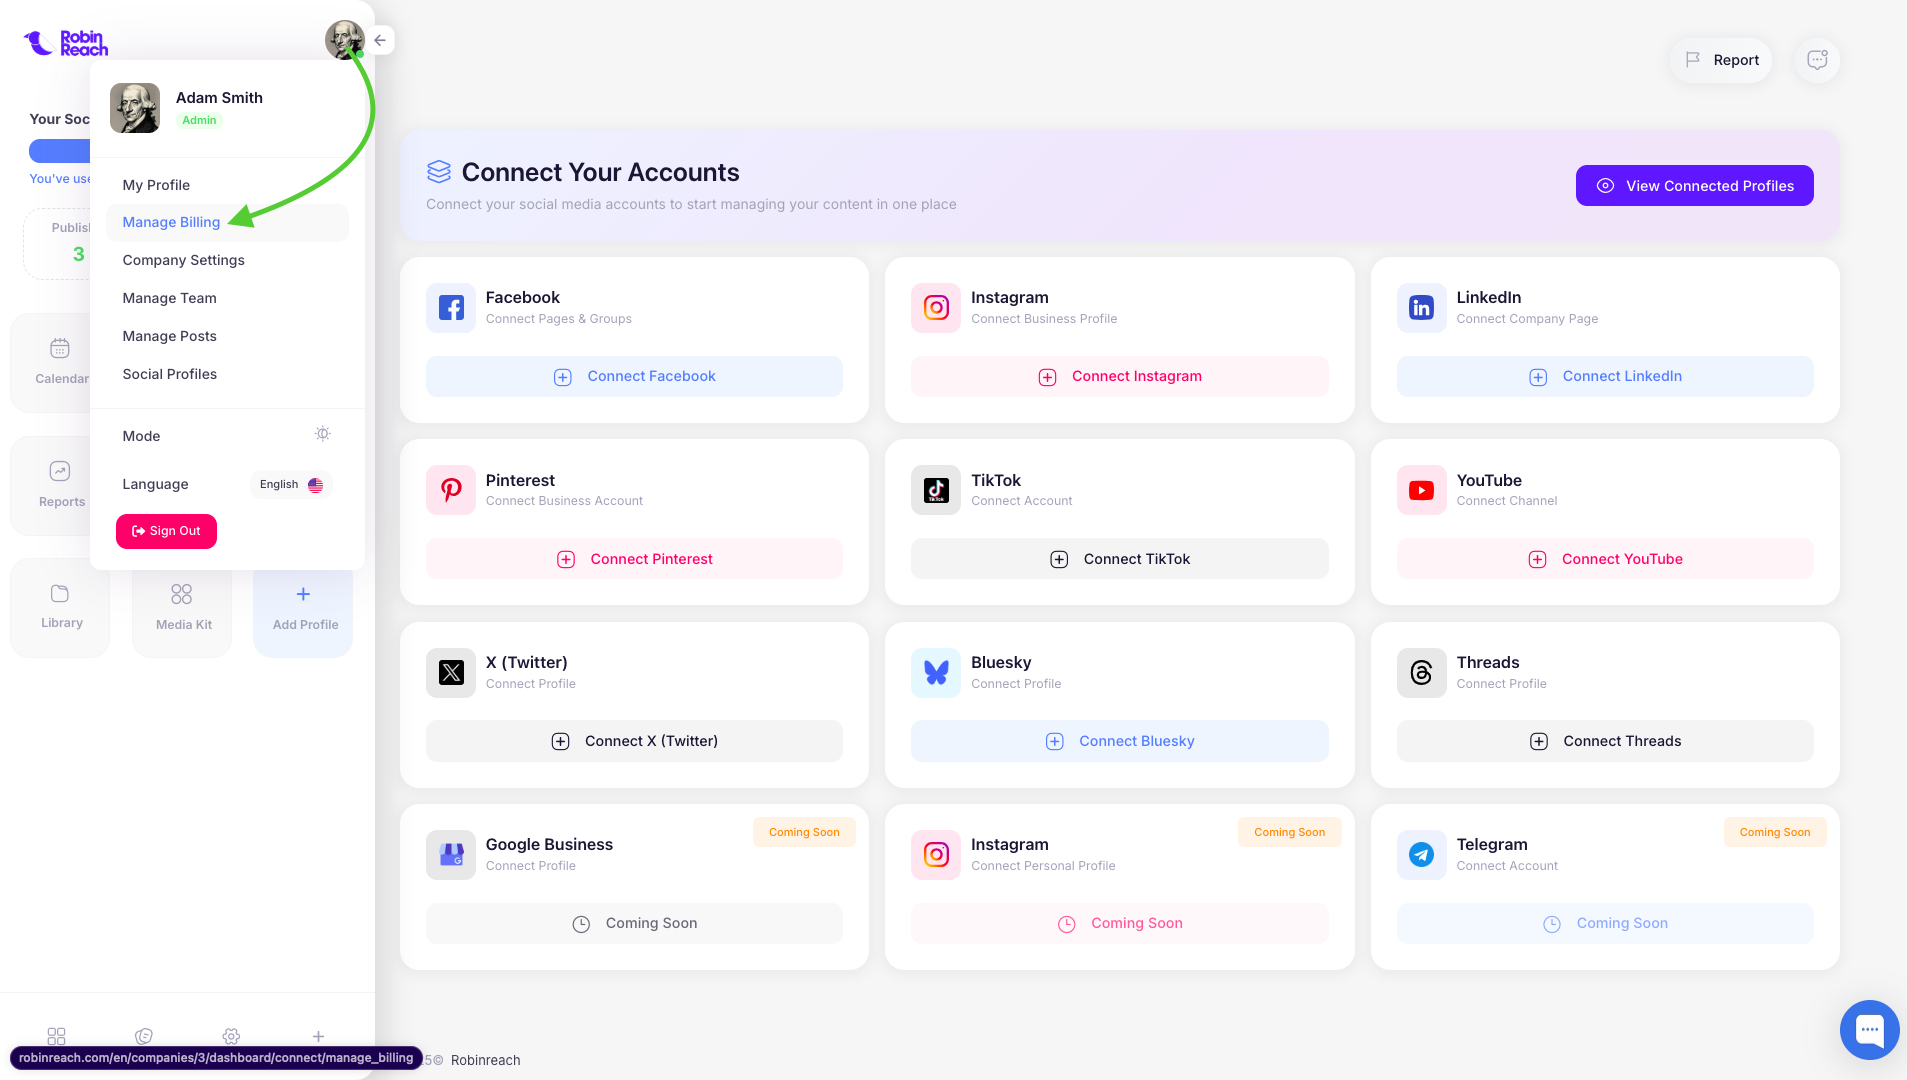This screenshot has width=1907, height=1080.
Task: Click the bottom bar plus icon
Action: tap(318, 1036)
